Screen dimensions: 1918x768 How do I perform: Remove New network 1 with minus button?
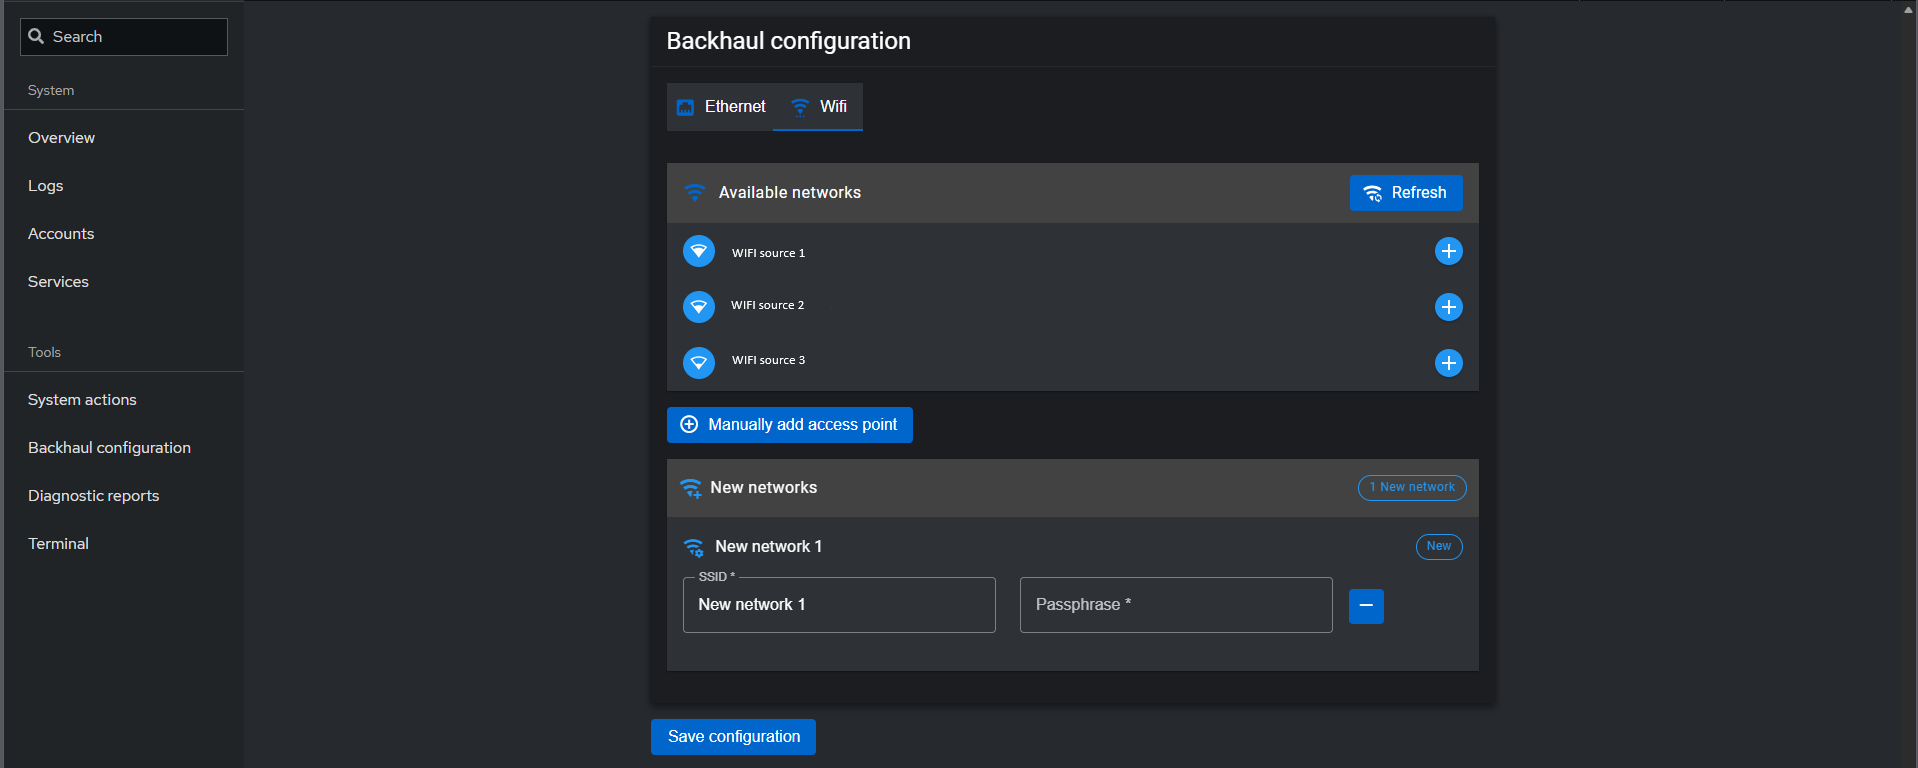click(1366, 606)
